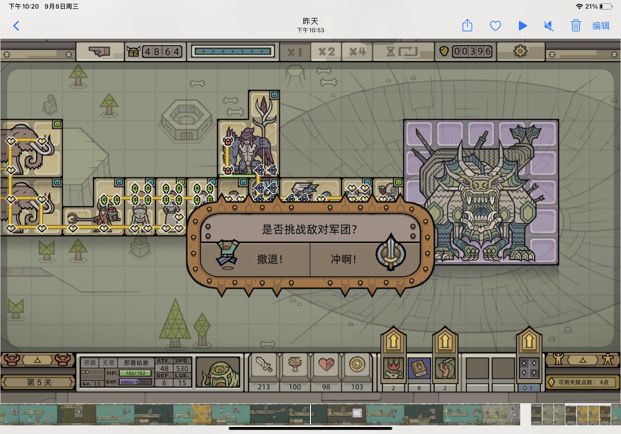Viewport: 621px width, 434px height.
Task: Expand the up-arrow above the spellbook slot
Action: (418, 342)
